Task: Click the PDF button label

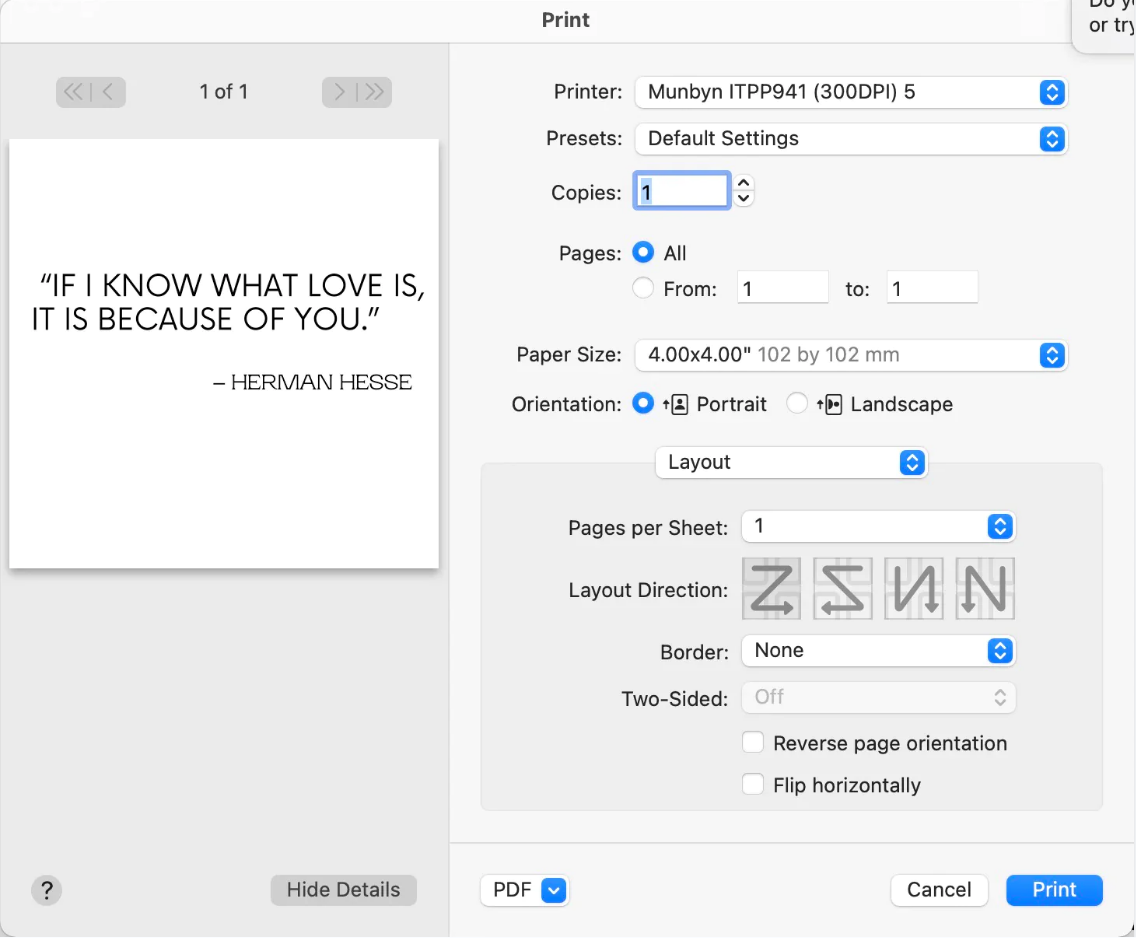Action: pyautogui.click(x=512, y=890)
